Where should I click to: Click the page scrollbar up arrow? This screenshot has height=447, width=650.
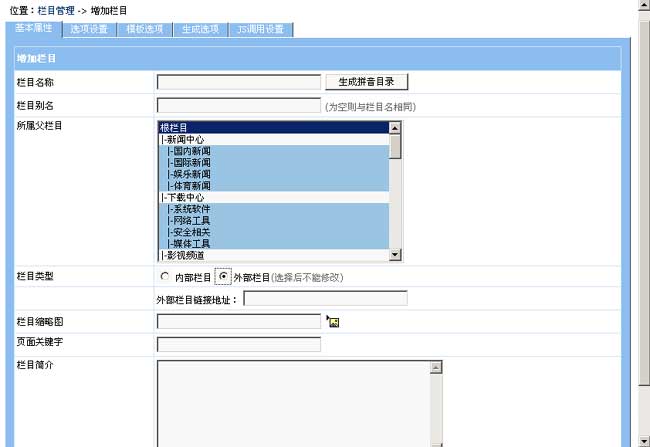[x=643, y=6]
